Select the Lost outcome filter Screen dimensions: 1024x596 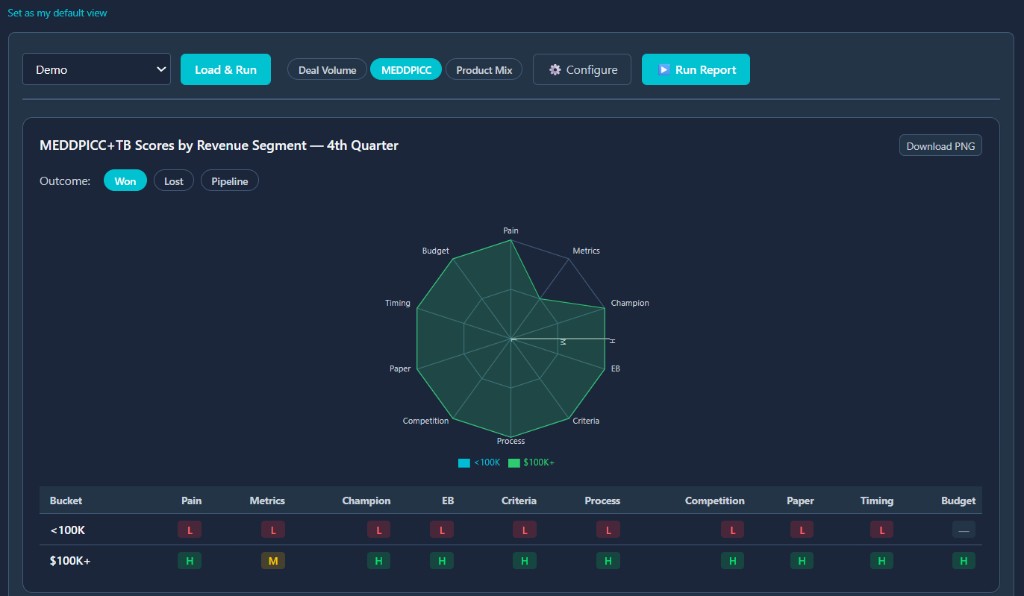[x=174, y=181]
